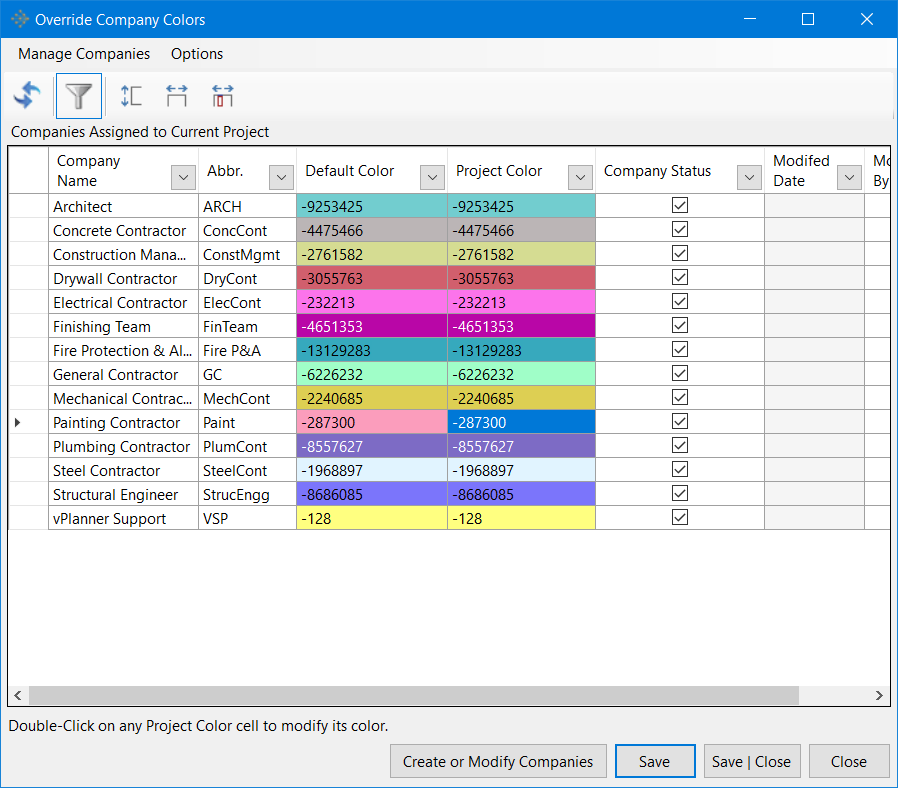
Task: Toggle vPlanner Support status checkbox
Action: click(680, 517)
